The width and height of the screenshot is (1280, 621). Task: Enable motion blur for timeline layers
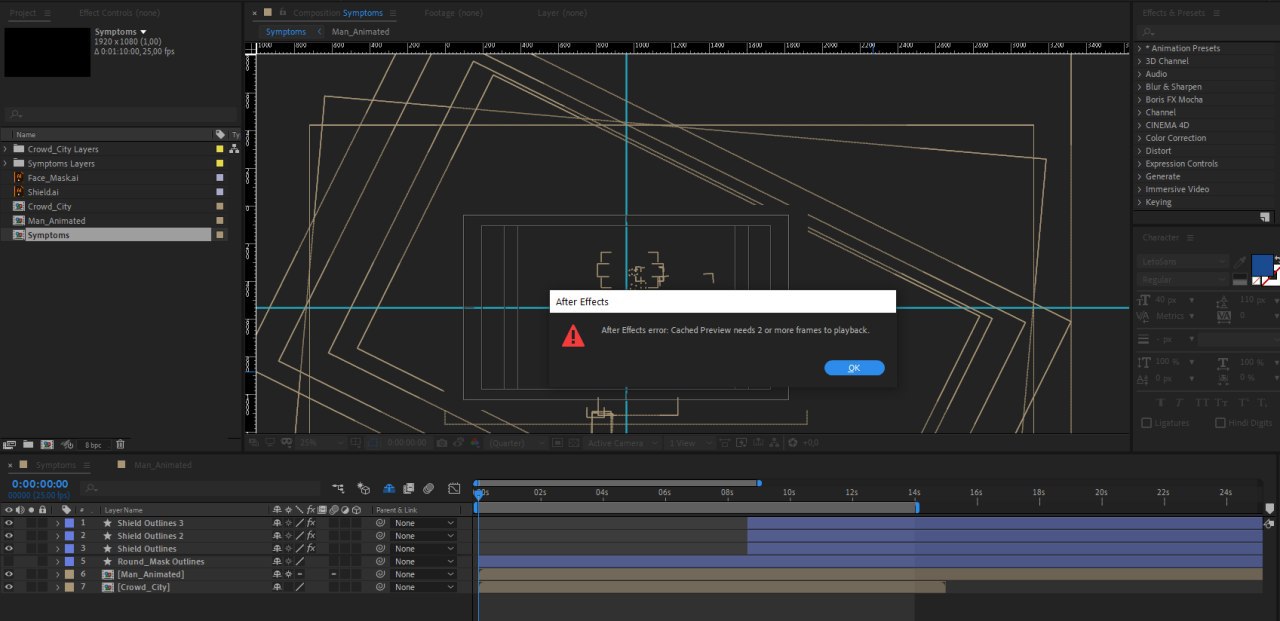click(x=428, y=489)
